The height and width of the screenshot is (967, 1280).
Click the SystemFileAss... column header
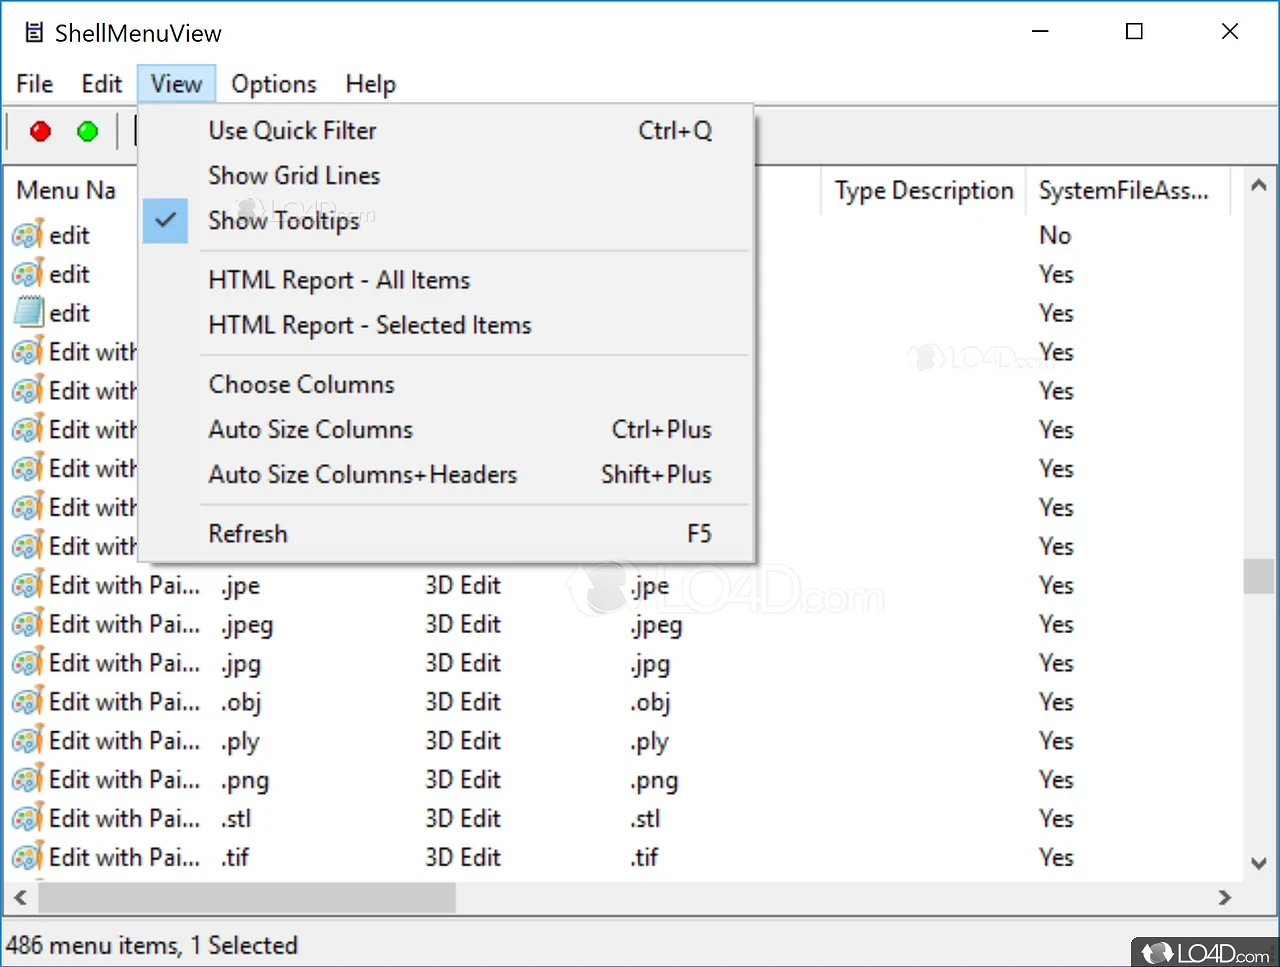tap(1123, 191)
